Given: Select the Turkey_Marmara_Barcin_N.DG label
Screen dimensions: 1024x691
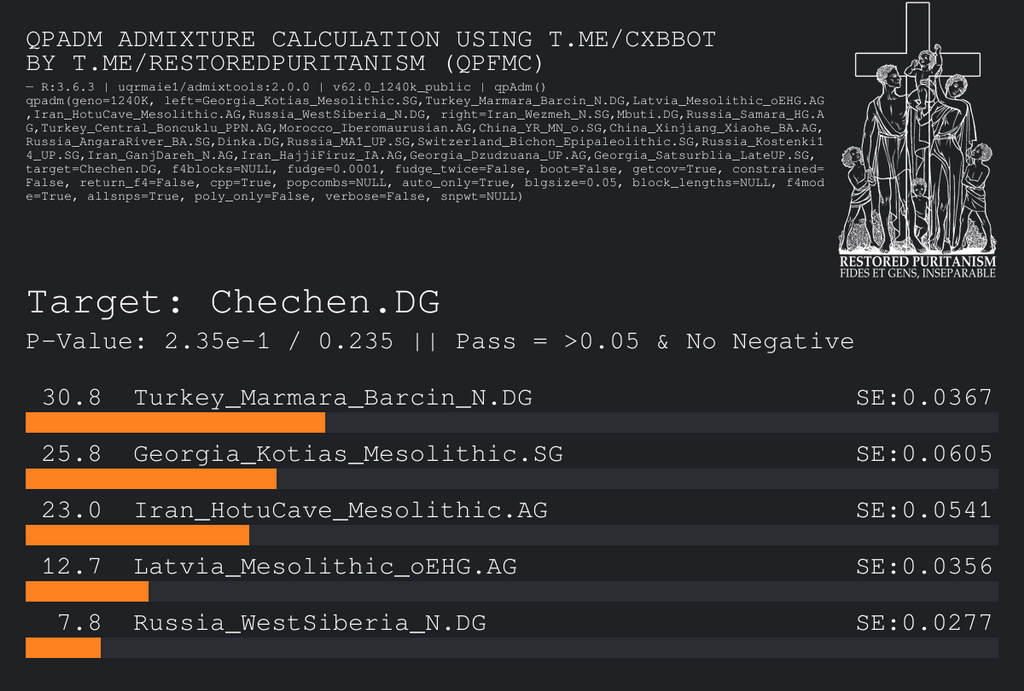Looking at the screenshot, I should 333,398.
